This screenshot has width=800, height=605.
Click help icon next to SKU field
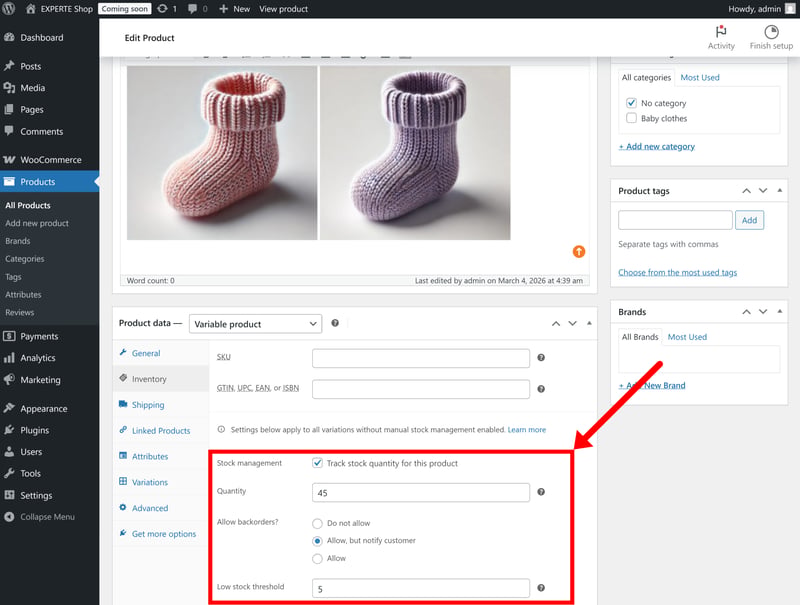click(x=541, y=358)
